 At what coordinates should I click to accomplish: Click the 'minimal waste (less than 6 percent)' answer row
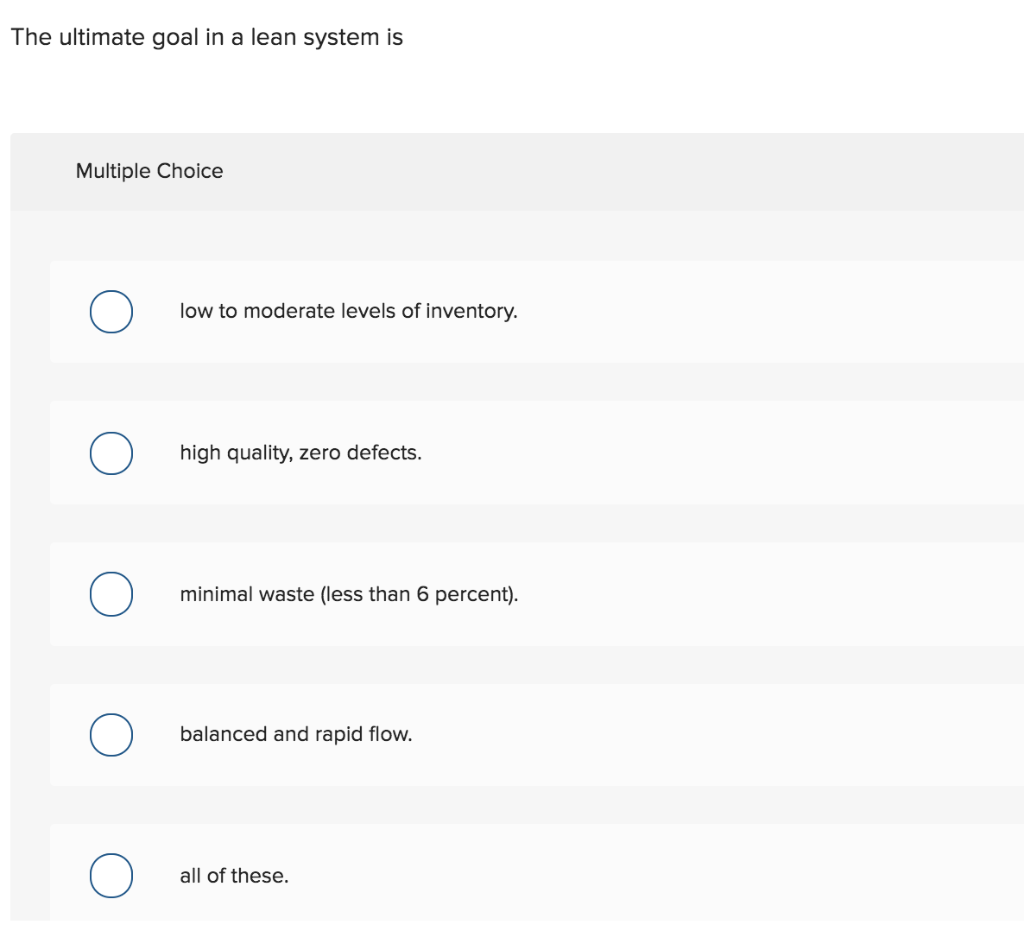click(500, 594)
